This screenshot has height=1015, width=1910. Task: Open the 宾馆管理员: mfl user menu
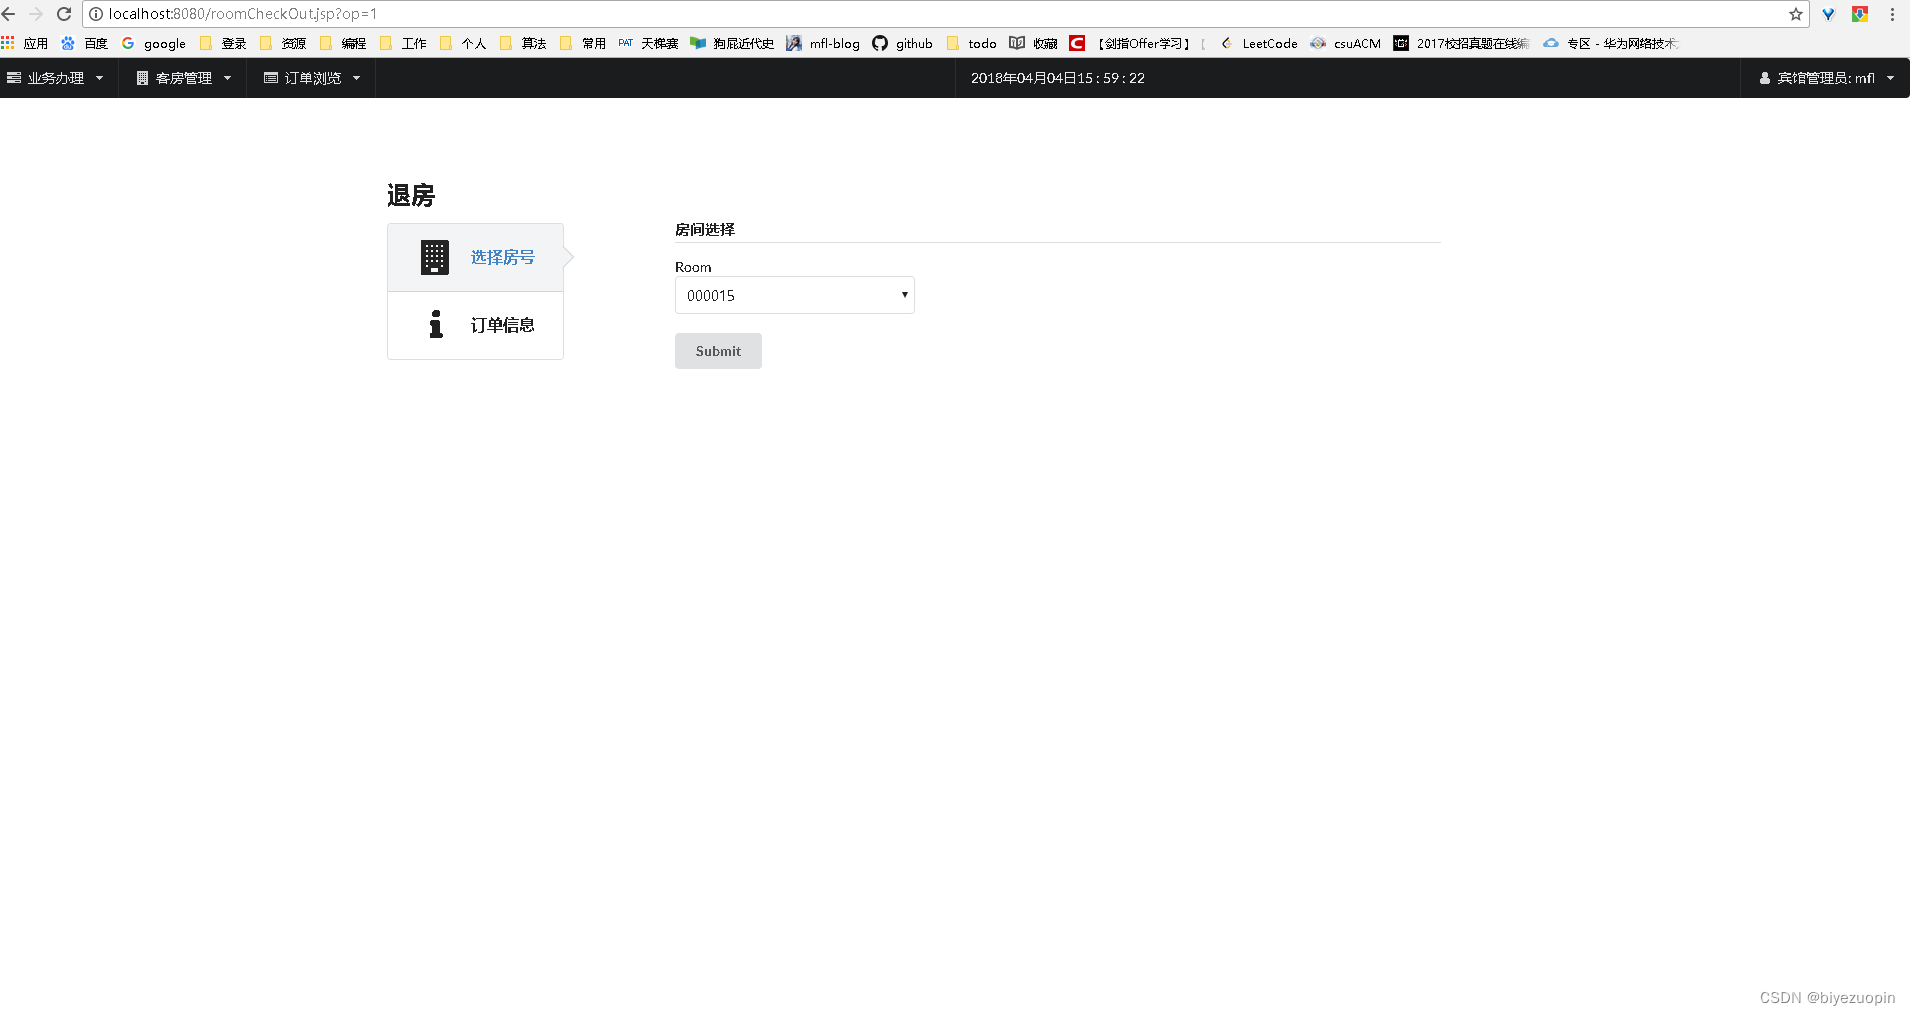(1826, 78)
